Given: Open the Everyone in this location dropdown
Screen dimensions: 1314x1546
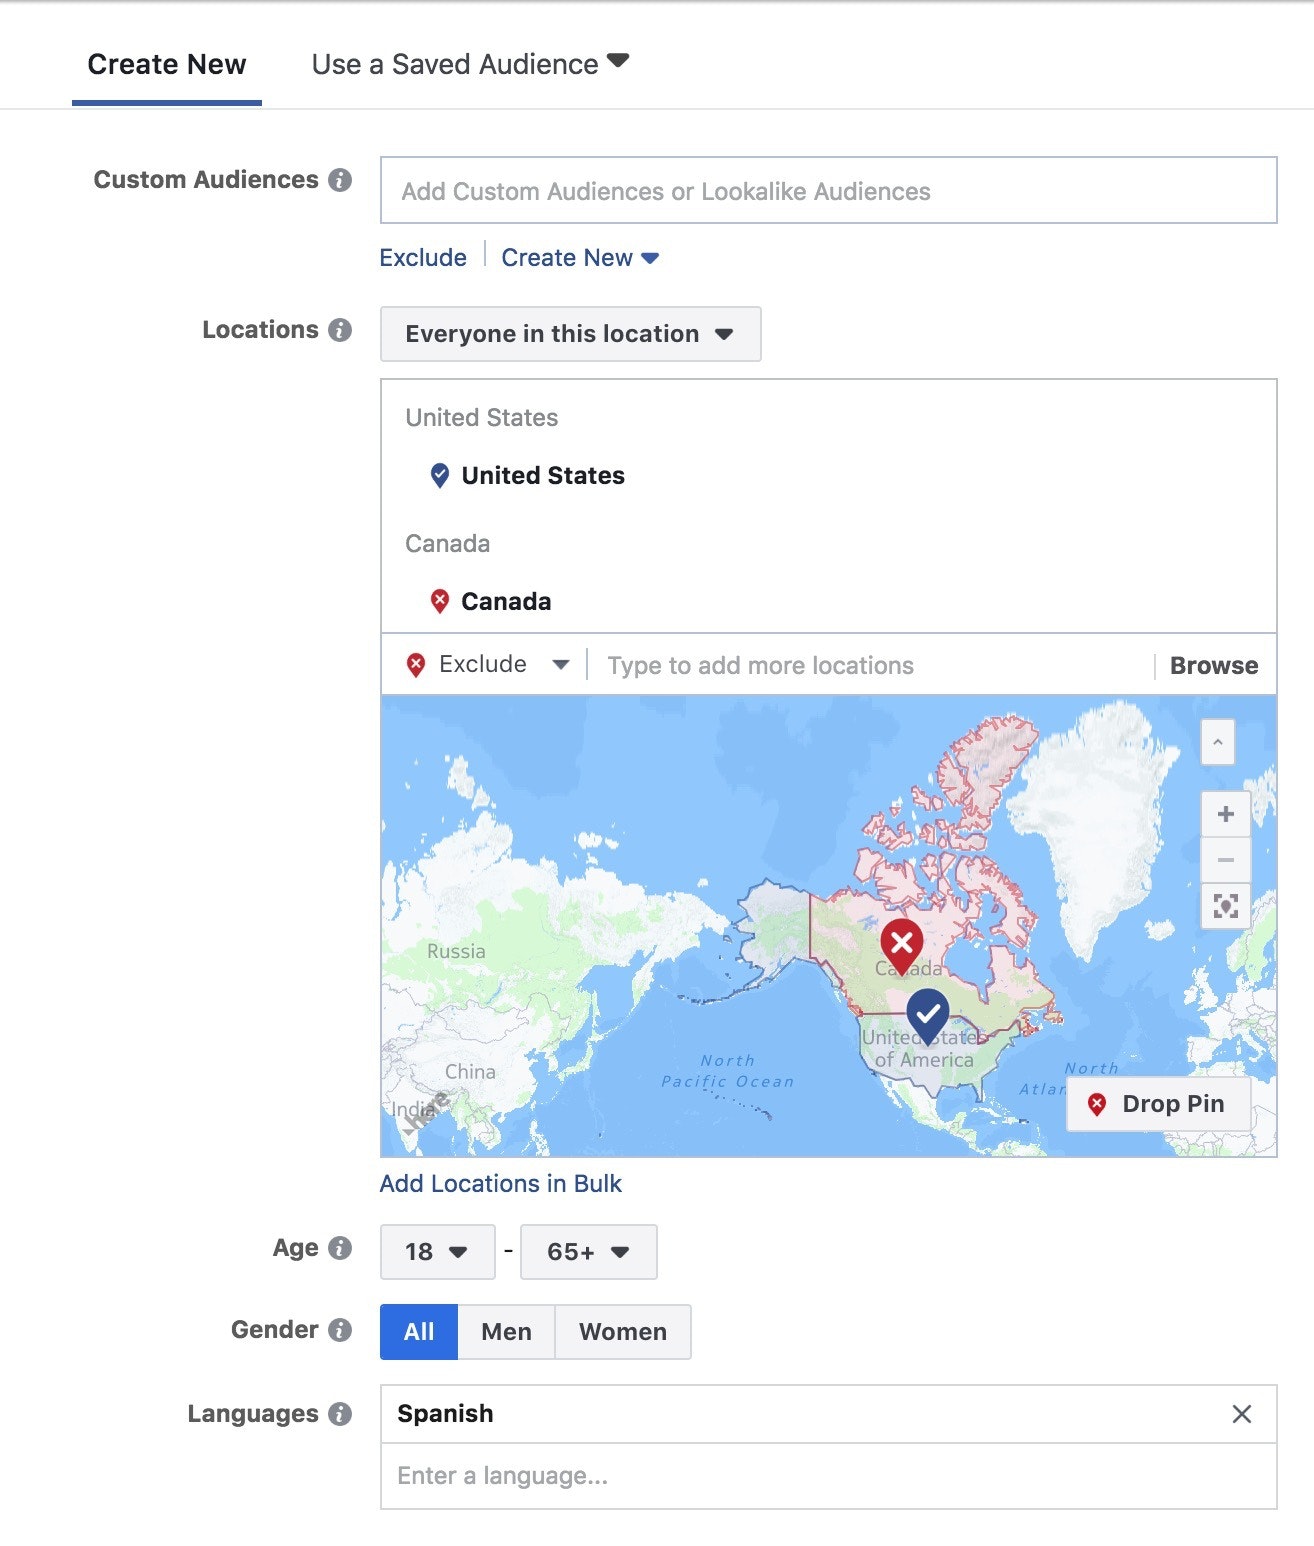Looking at the screenshot, I should 570,334.
